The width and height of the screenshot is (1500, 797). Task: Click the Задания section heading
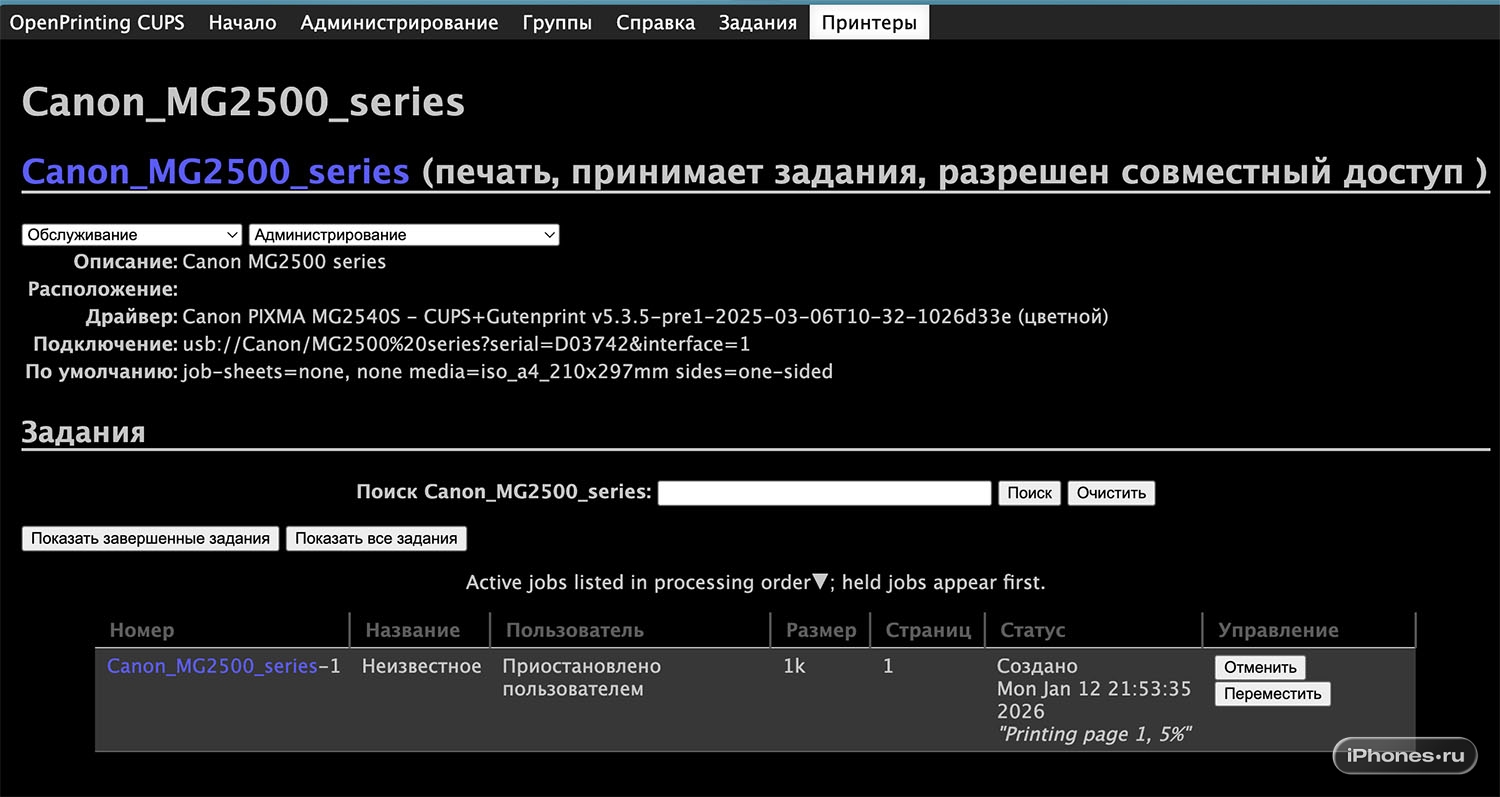coord(83,432)
